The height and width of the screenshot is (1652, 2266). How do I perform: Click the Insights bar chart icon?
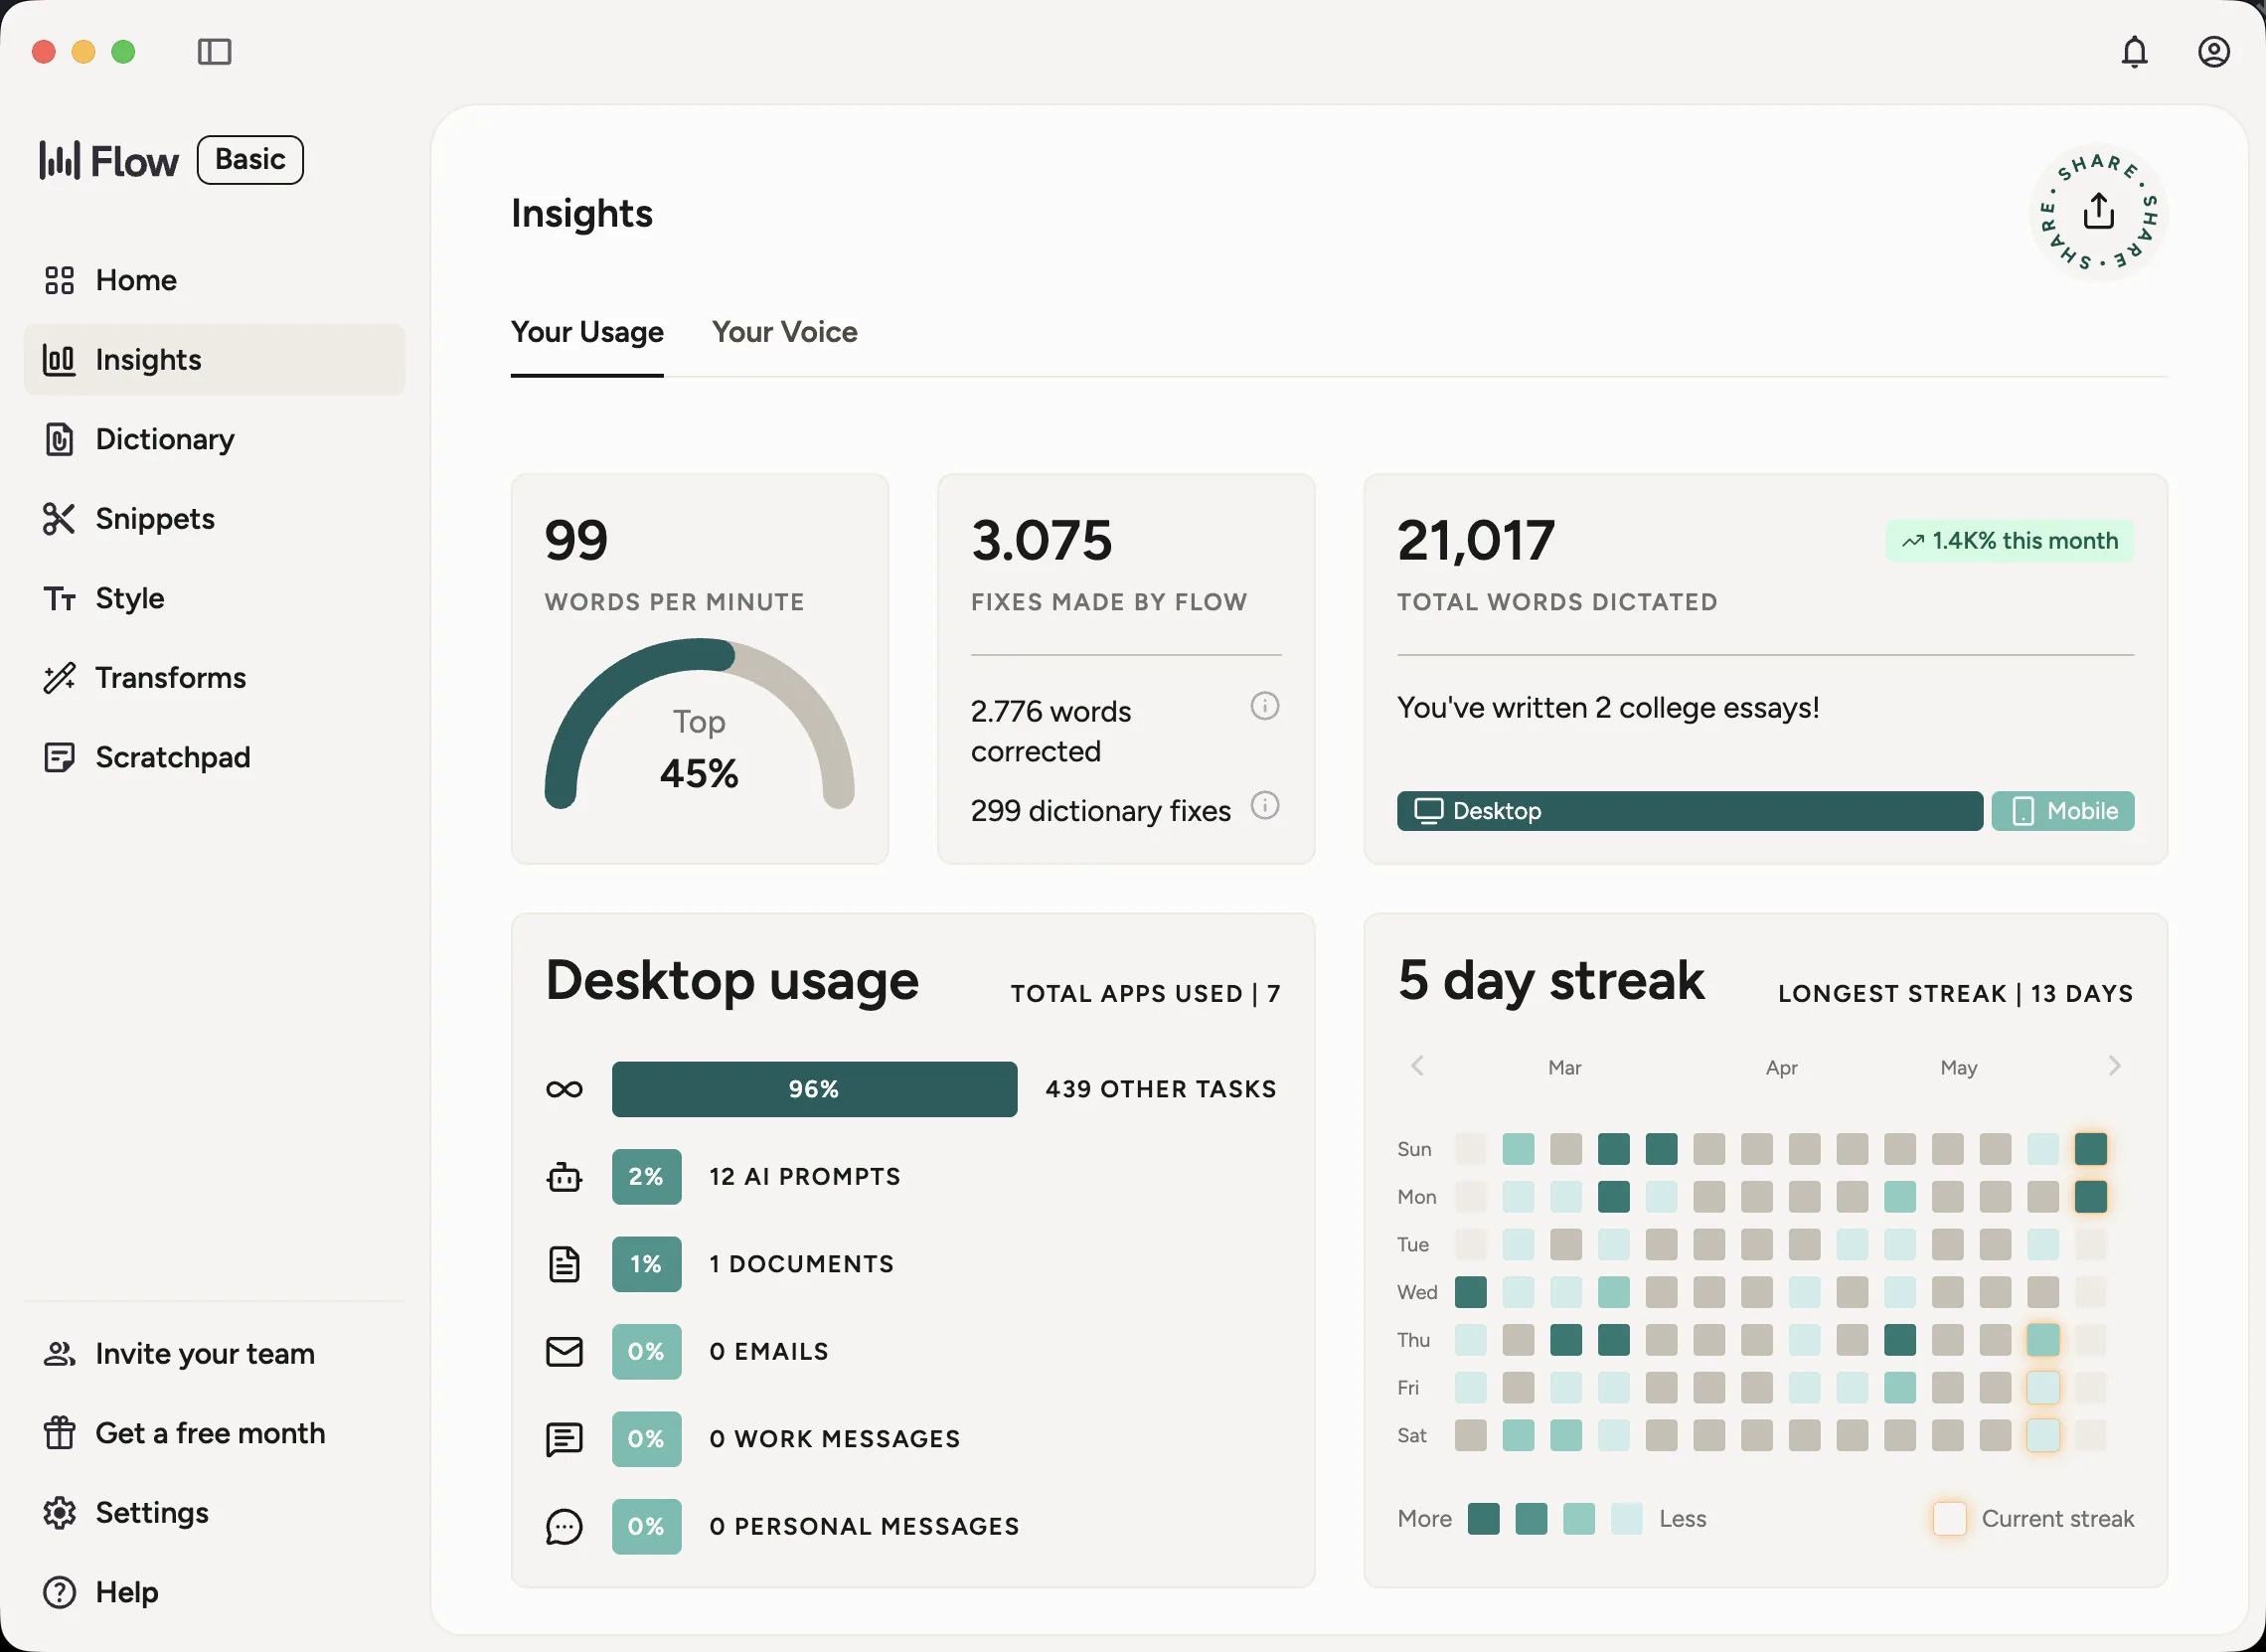(x=59, y=359)
